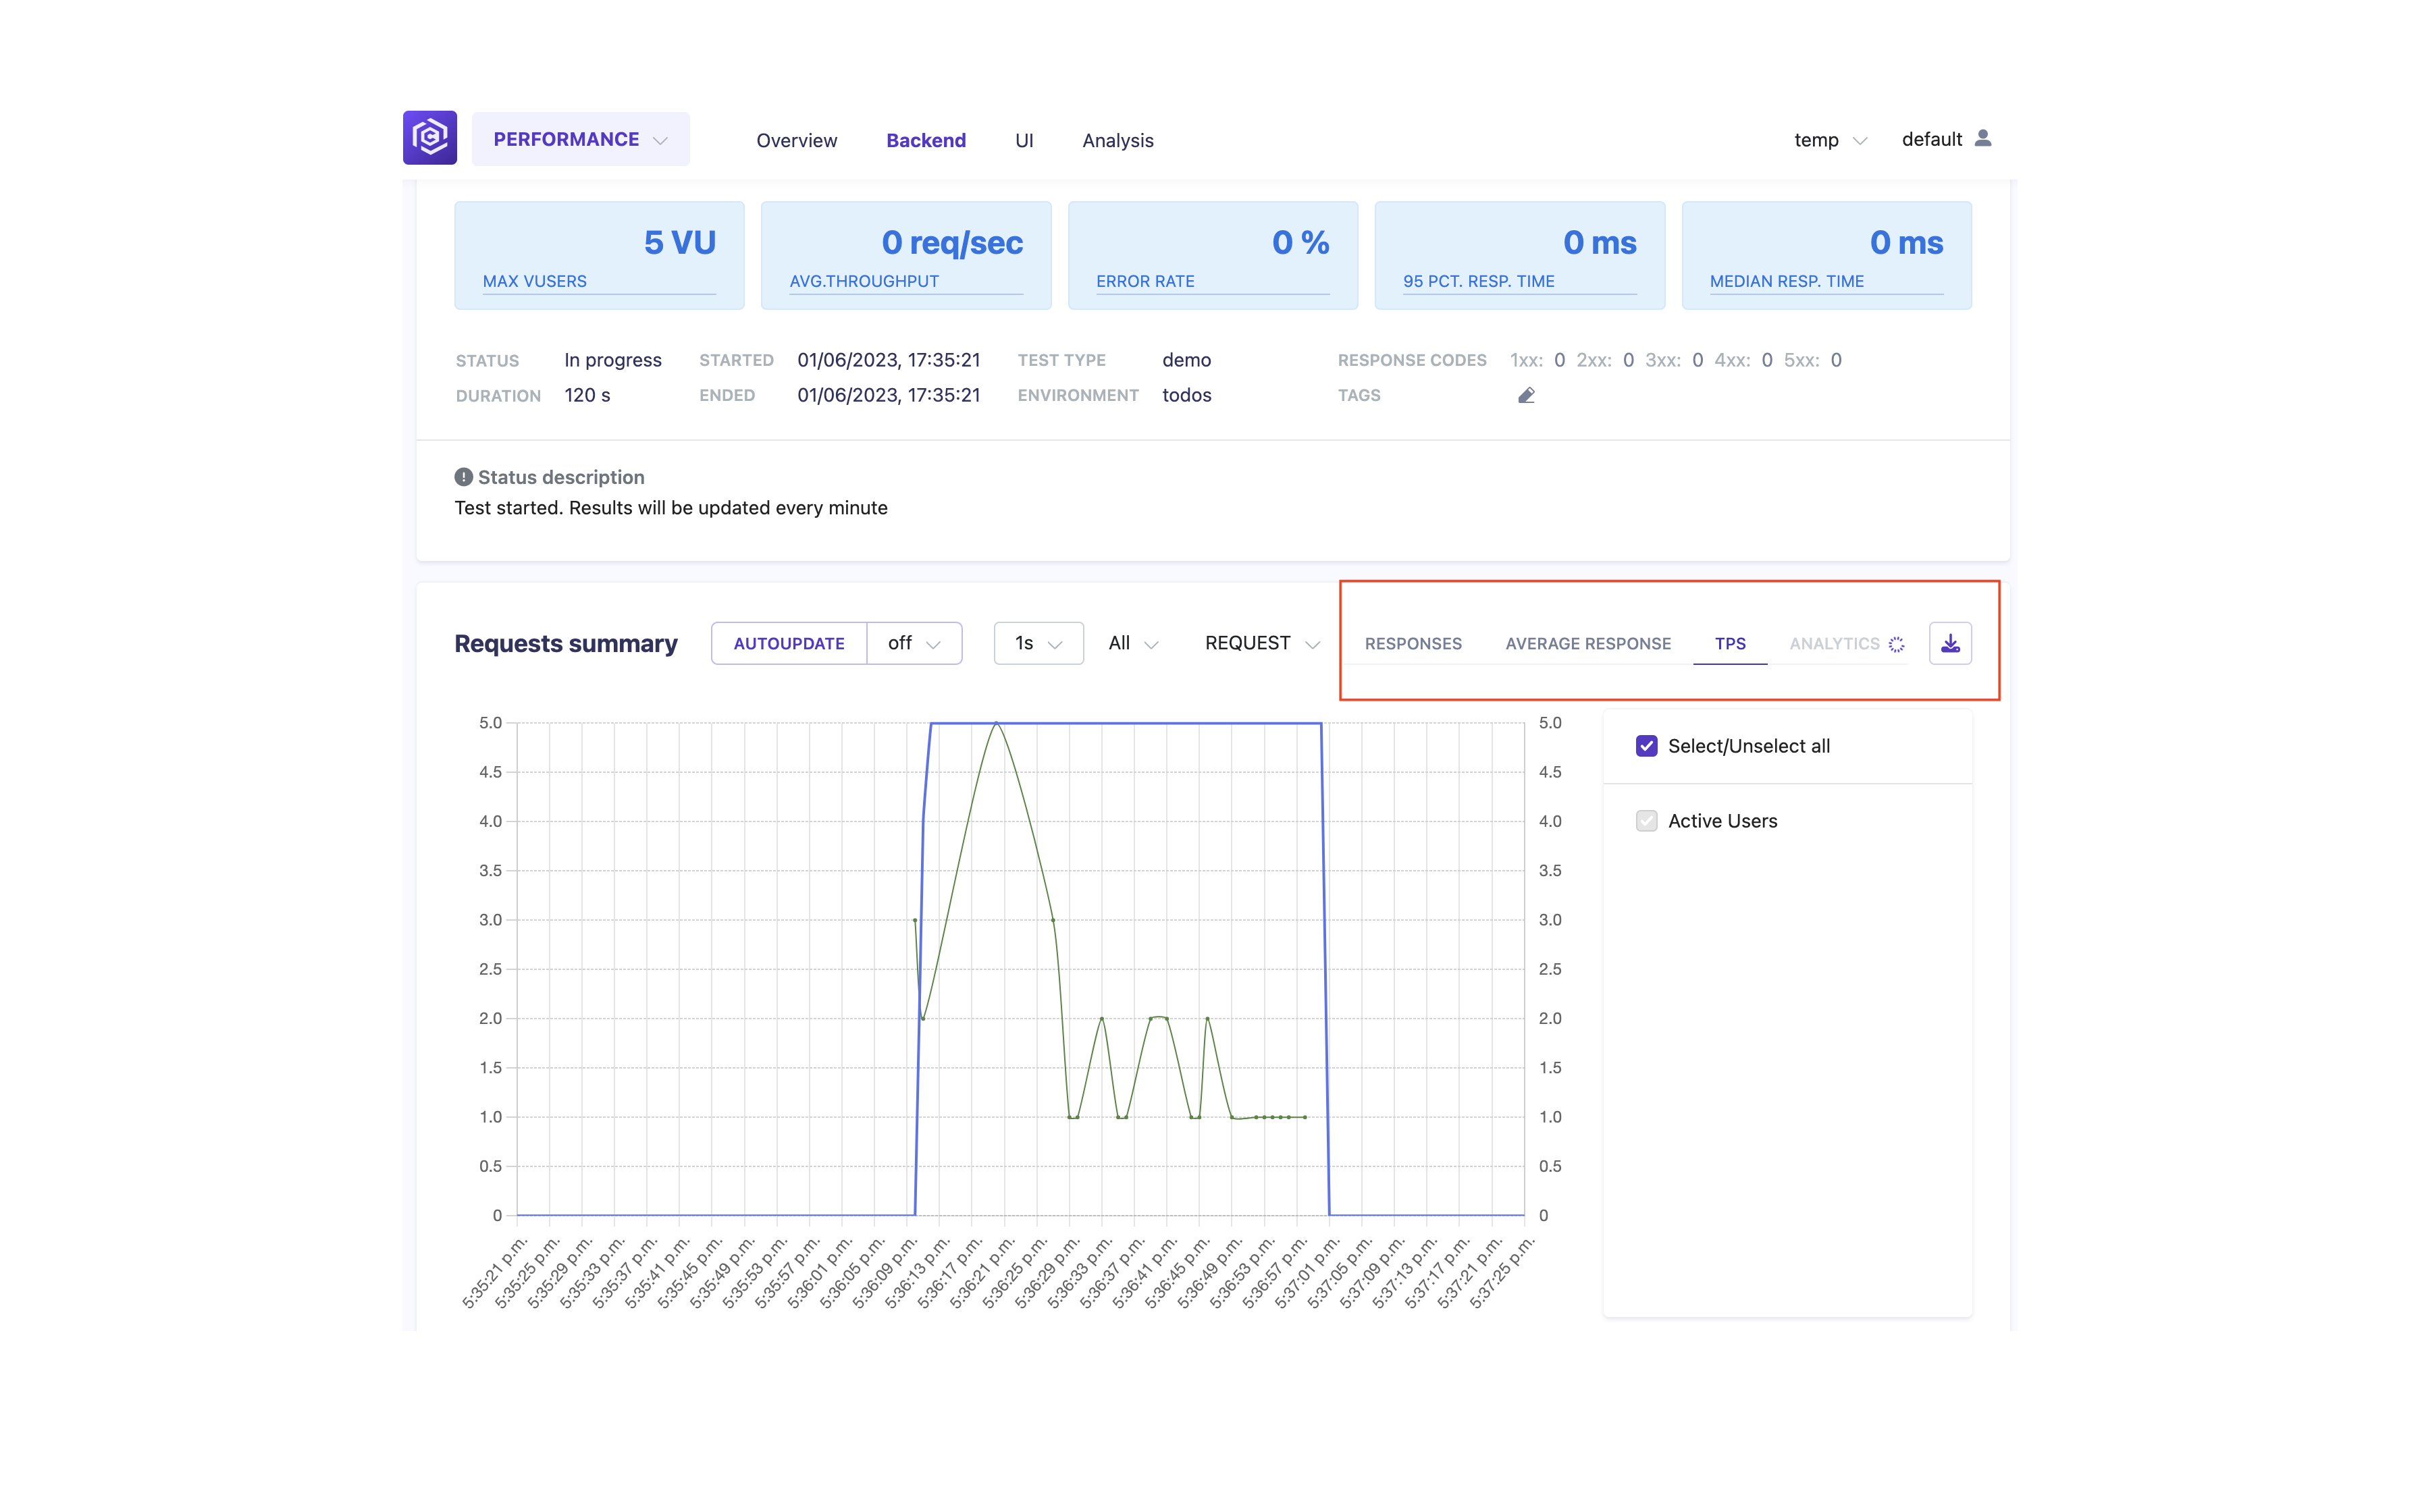Click the 5:36:21 p.m. axis label
Image resolution: width=2420 pixels, height=1512 pixels.
pos(982,1272)
